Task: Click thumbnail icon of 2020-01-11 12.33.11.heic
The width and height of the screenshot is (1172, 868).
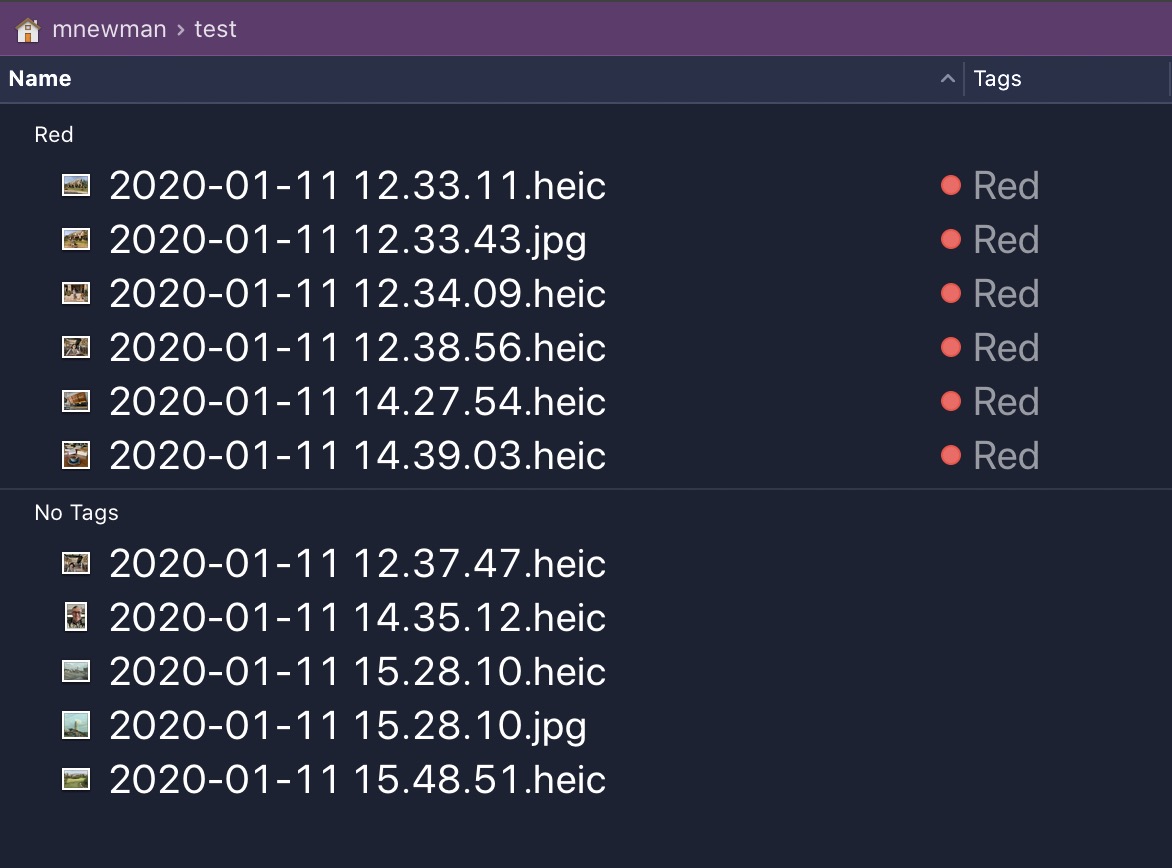Action: 76,186
